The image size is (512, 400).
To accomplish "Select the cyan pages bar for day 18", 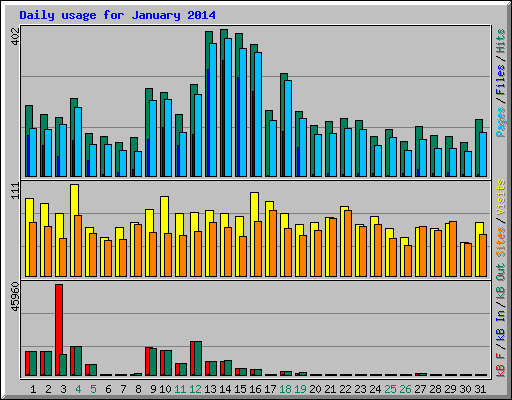I will pos(288,128).
